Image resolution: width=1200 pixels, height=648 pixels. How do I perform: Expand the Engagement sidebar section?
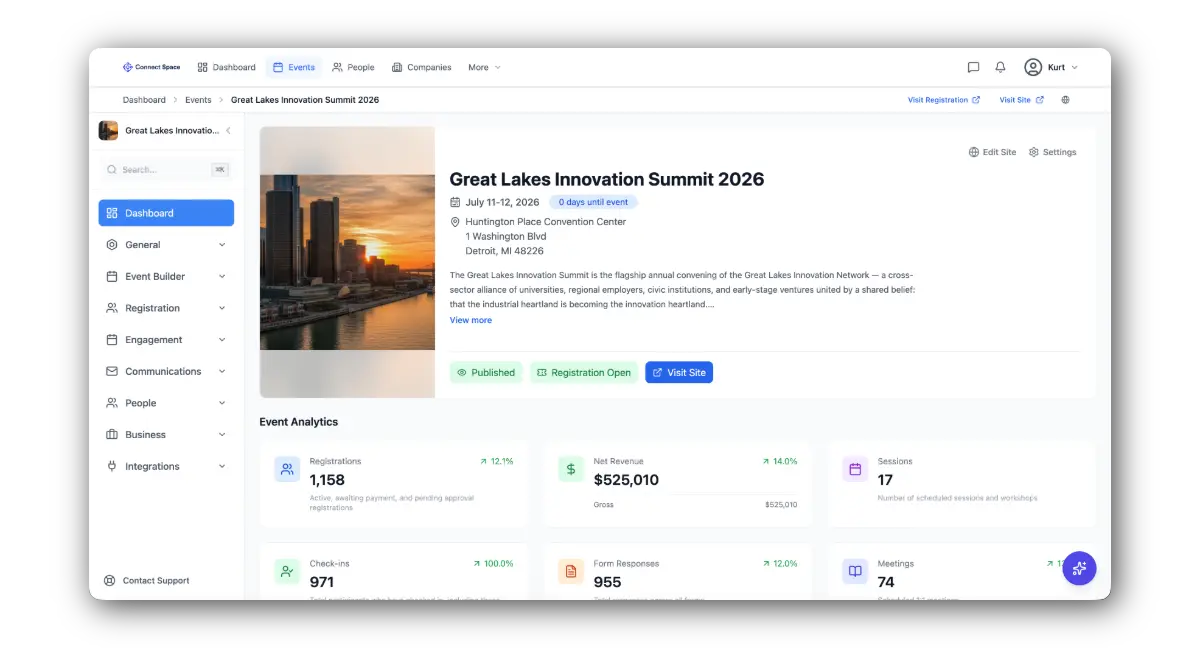click(166, 340)
